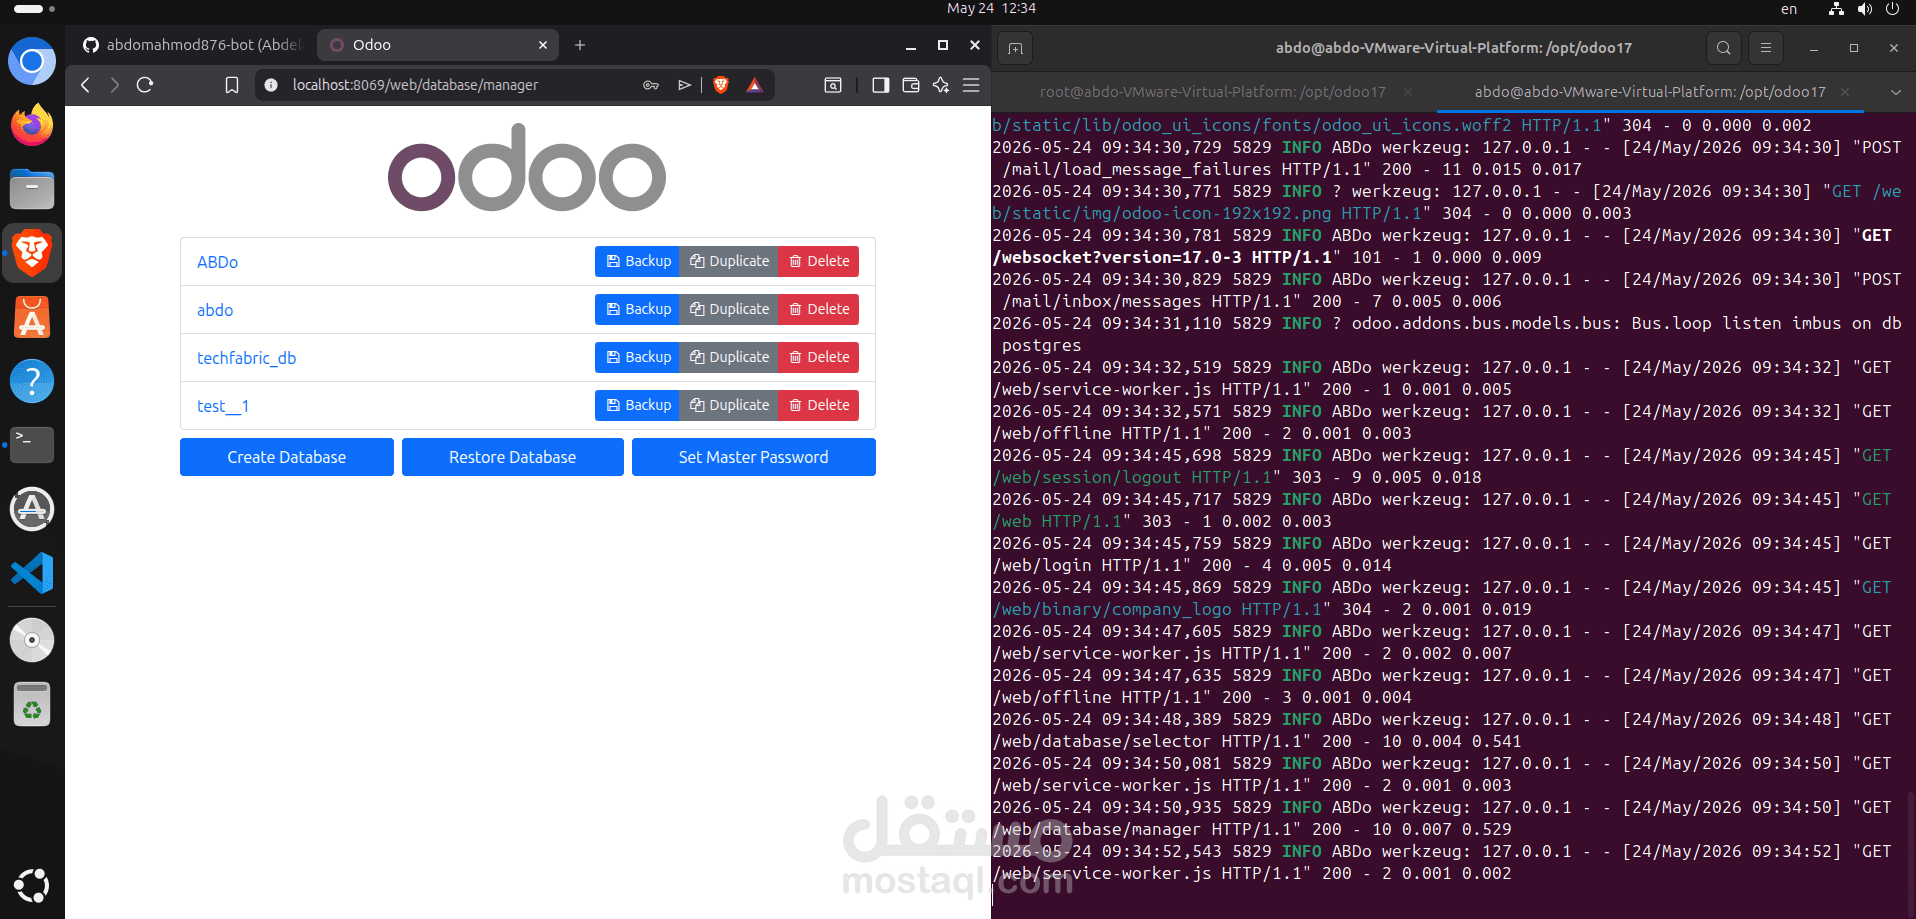This screenshot has height=919, width=1916.
Task: Switch to abdomahmod876-bot GitHub tab
Action: tap(190, 45)
